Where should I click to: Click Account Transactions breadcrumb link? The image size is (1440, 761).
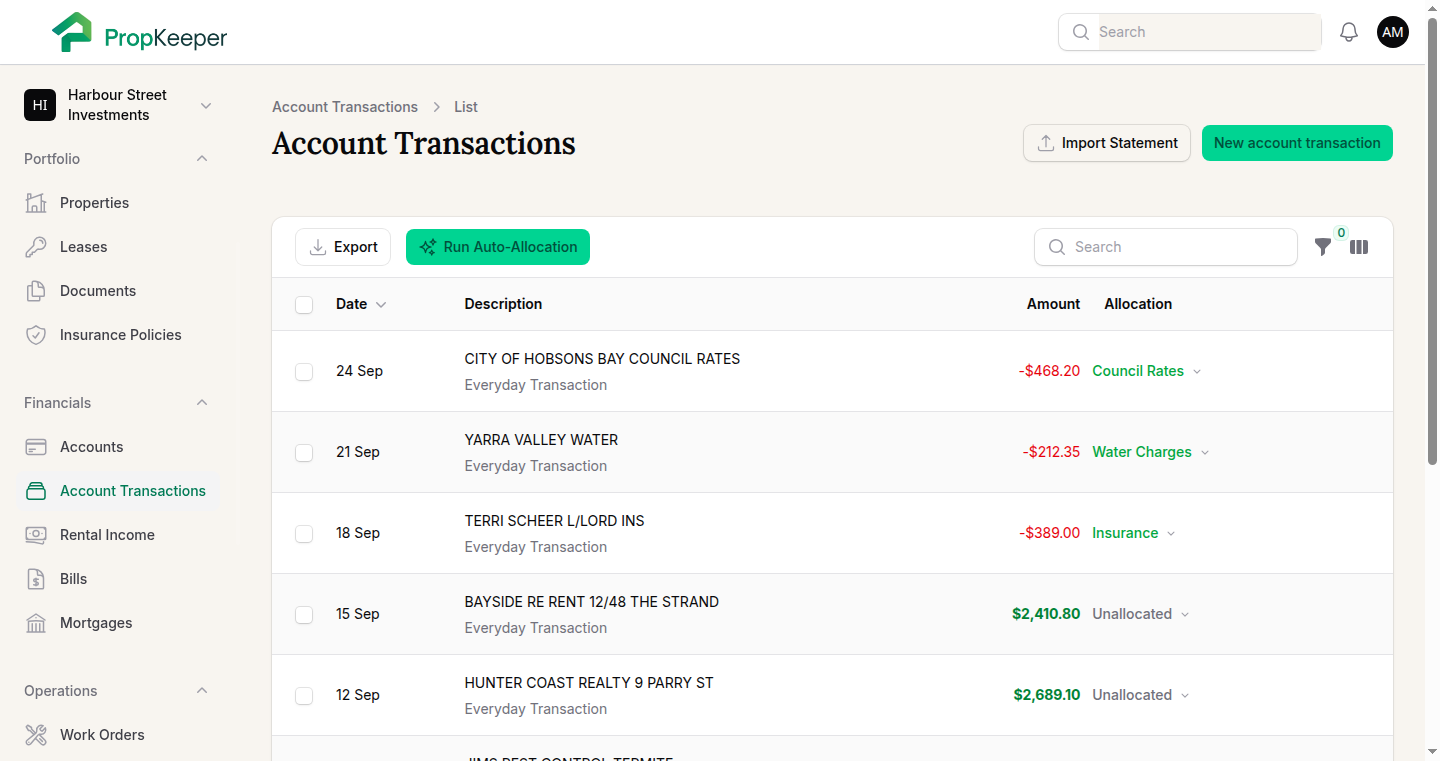(345, 107)
